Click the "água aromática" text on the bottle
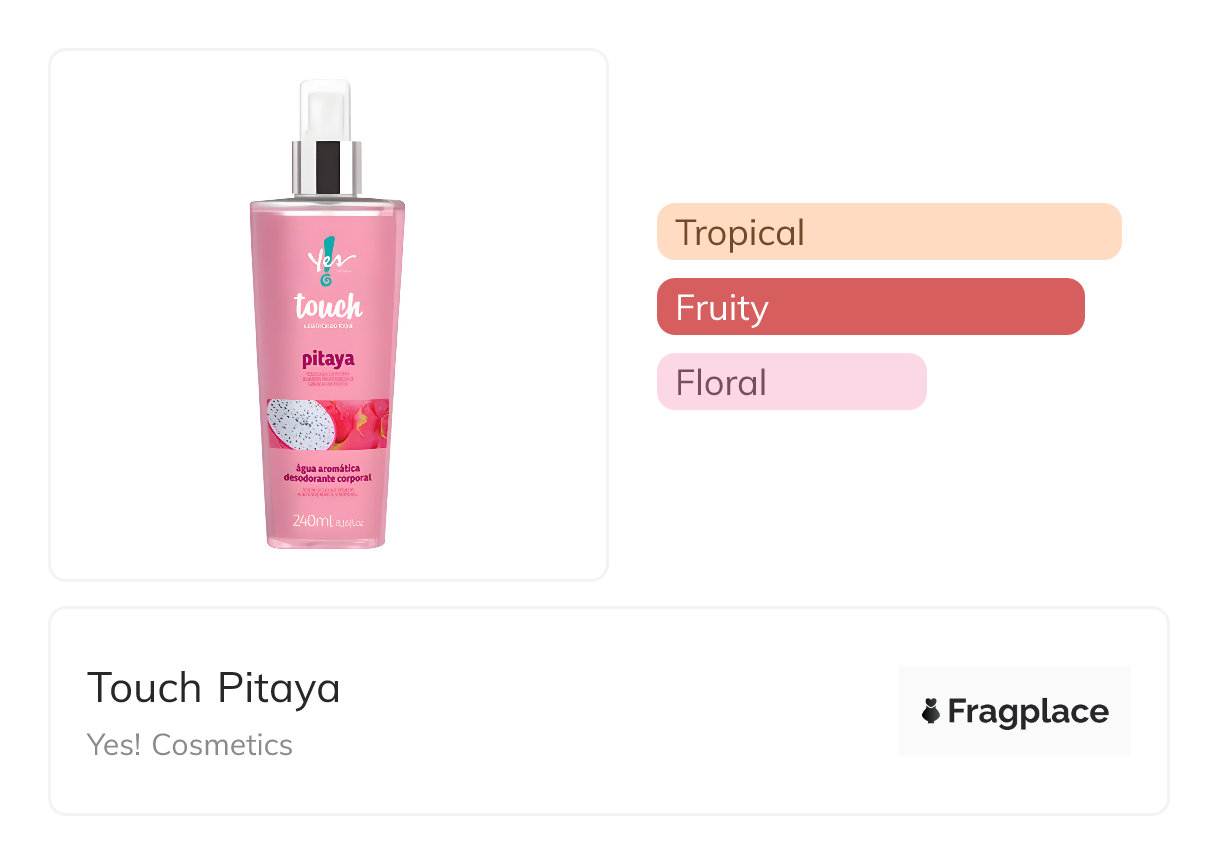This screenshot has height=864, width=1218. [327, 468]
